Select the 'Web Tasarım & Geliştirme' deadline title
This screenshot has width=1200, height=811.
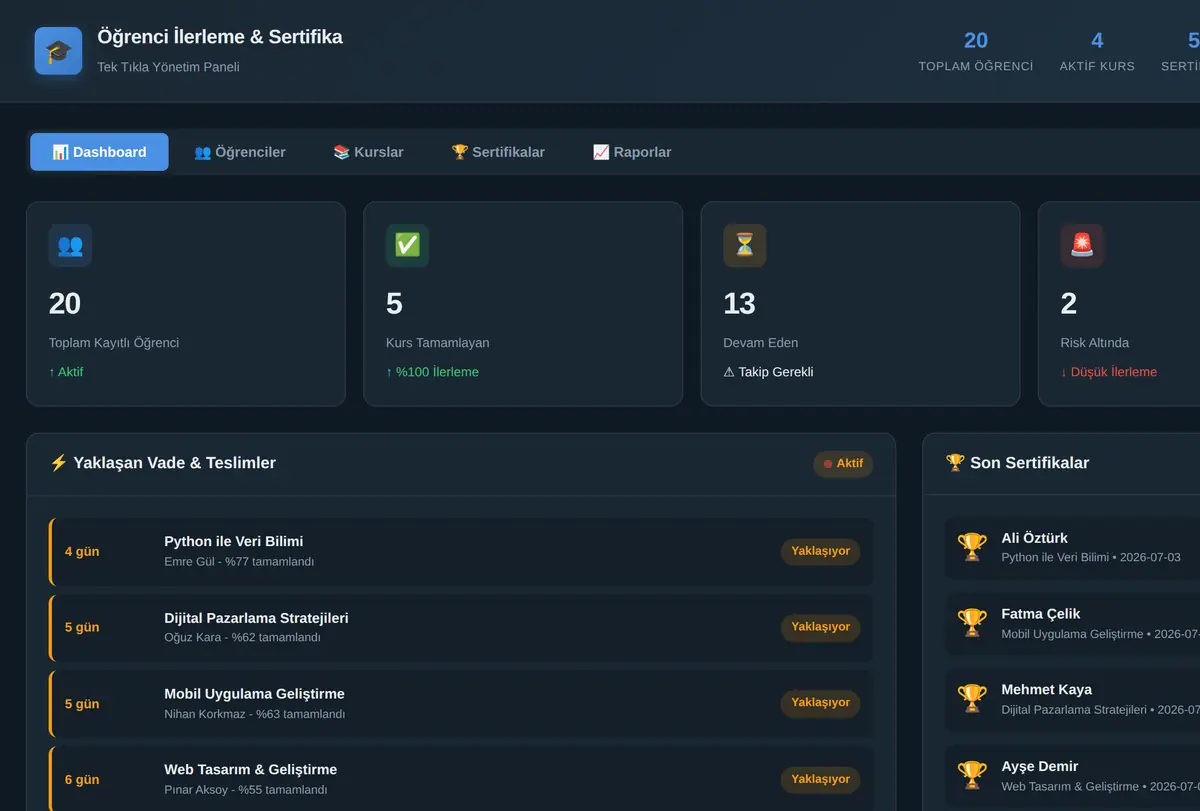(x=251, y=770)
